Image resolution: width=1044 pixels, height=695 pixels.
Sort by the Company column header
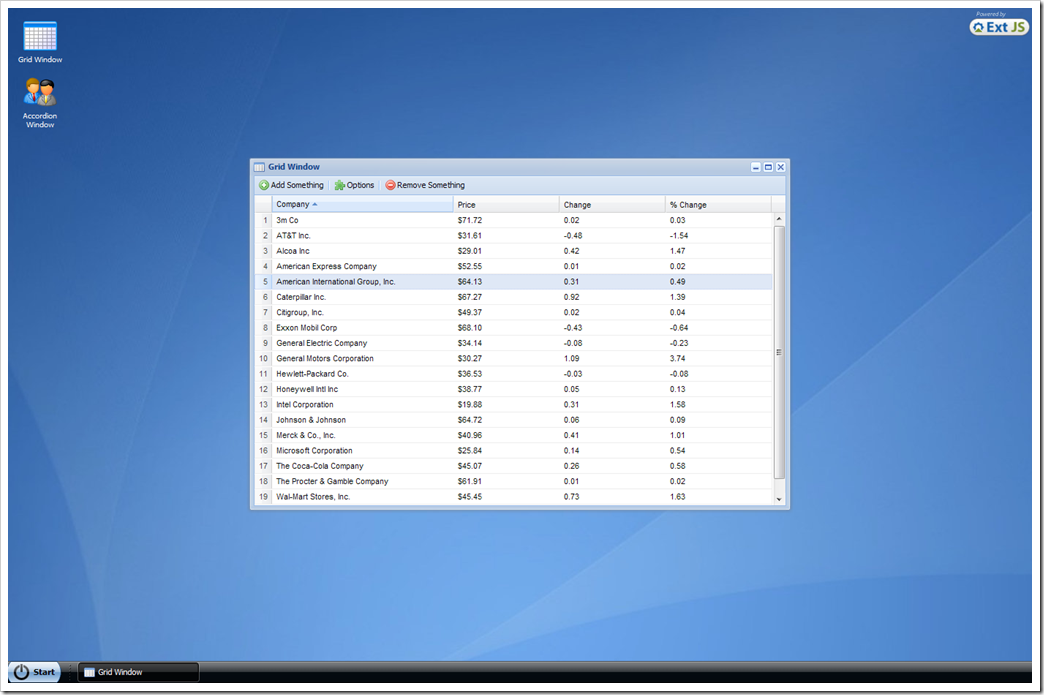(x=362, y=204)
